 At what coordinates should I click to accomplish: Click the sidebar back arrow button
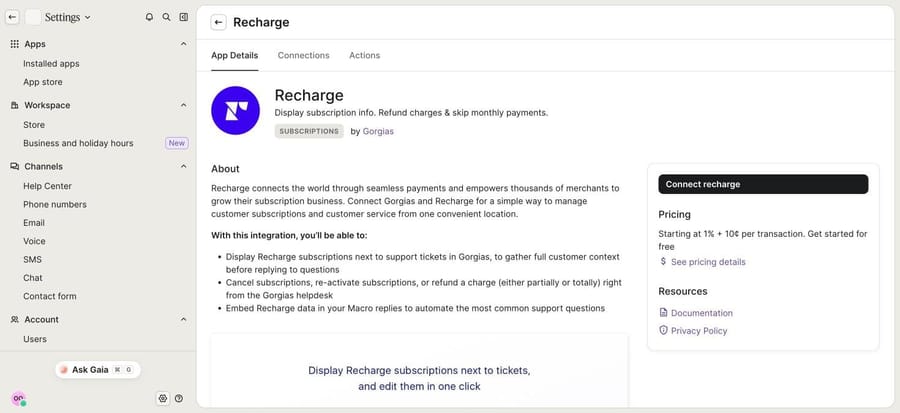coord(12,17)
